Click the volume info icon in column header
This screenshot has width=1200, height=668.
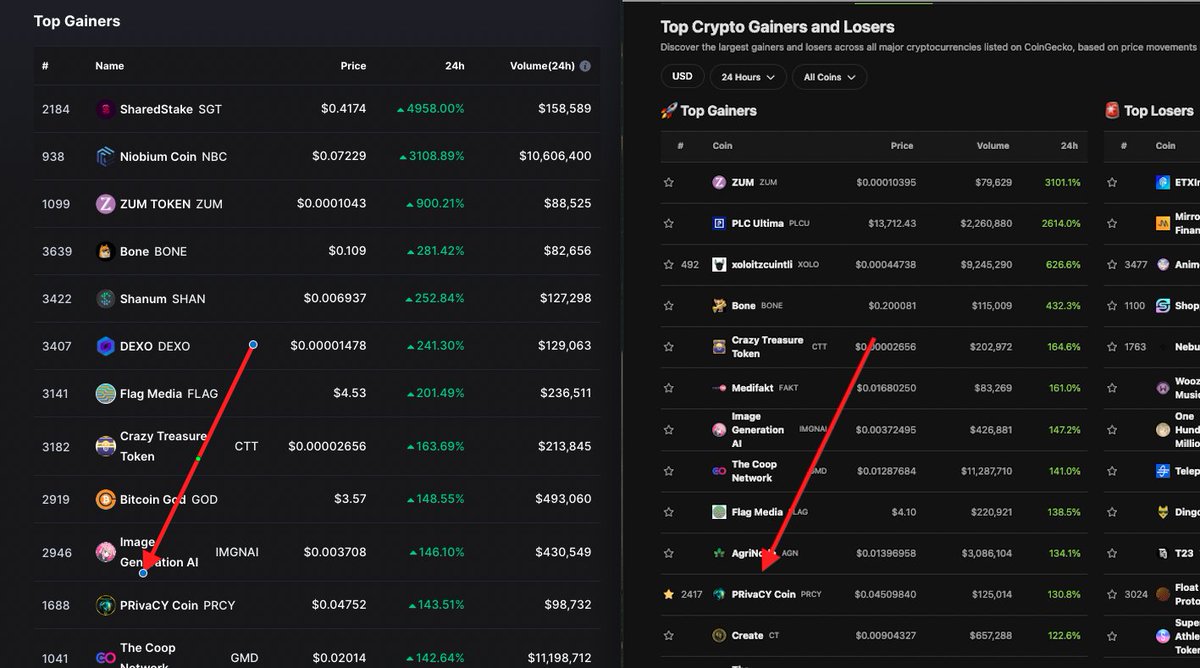pyautogui.click(x=585, y=66)
